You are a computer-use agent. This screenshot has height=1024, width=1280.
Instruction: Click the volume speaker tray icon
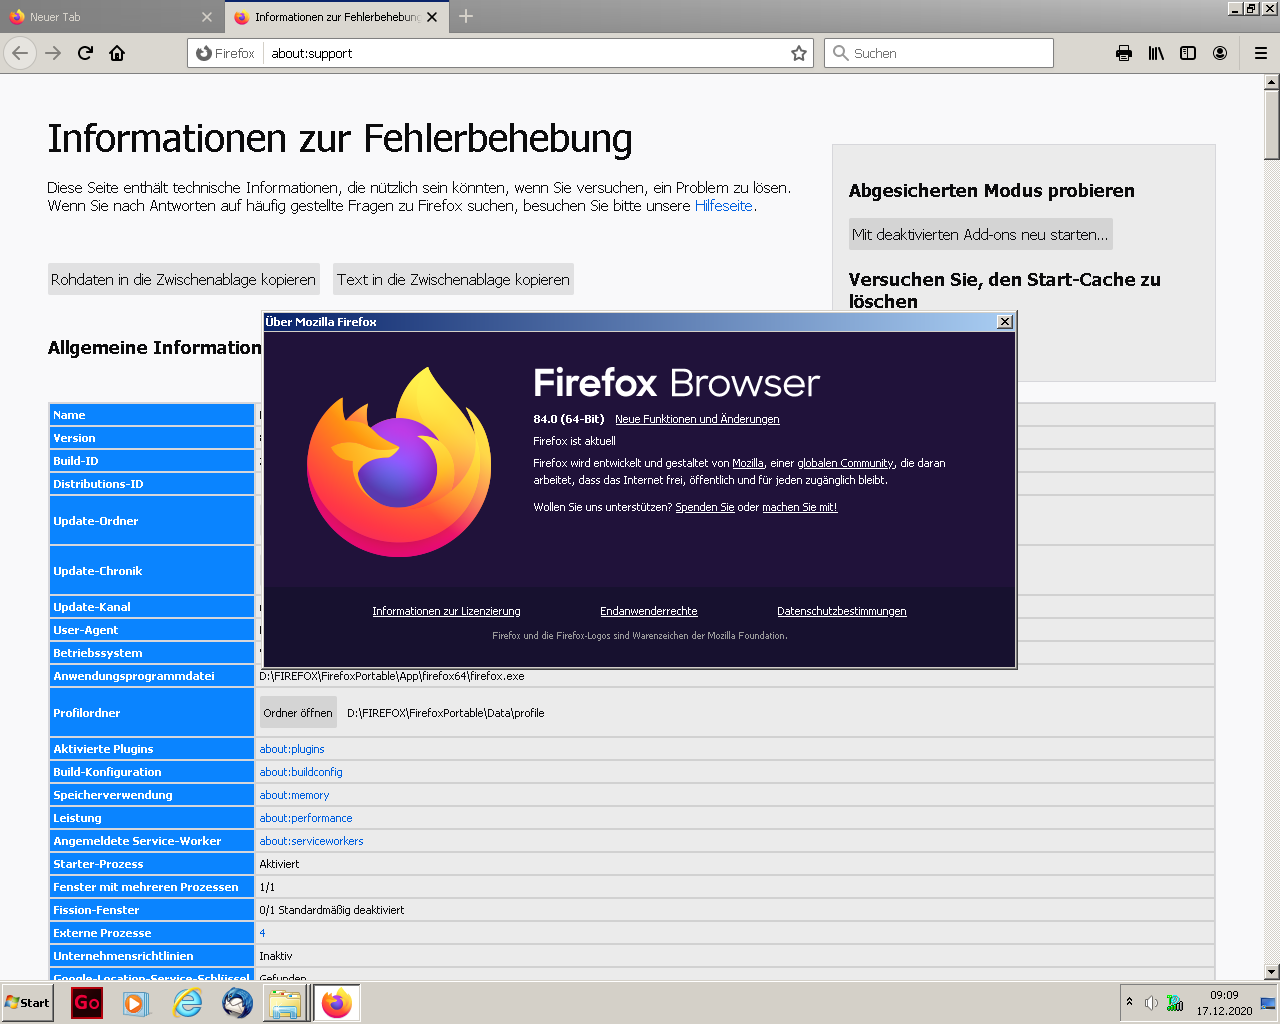pos(1151,1003)
